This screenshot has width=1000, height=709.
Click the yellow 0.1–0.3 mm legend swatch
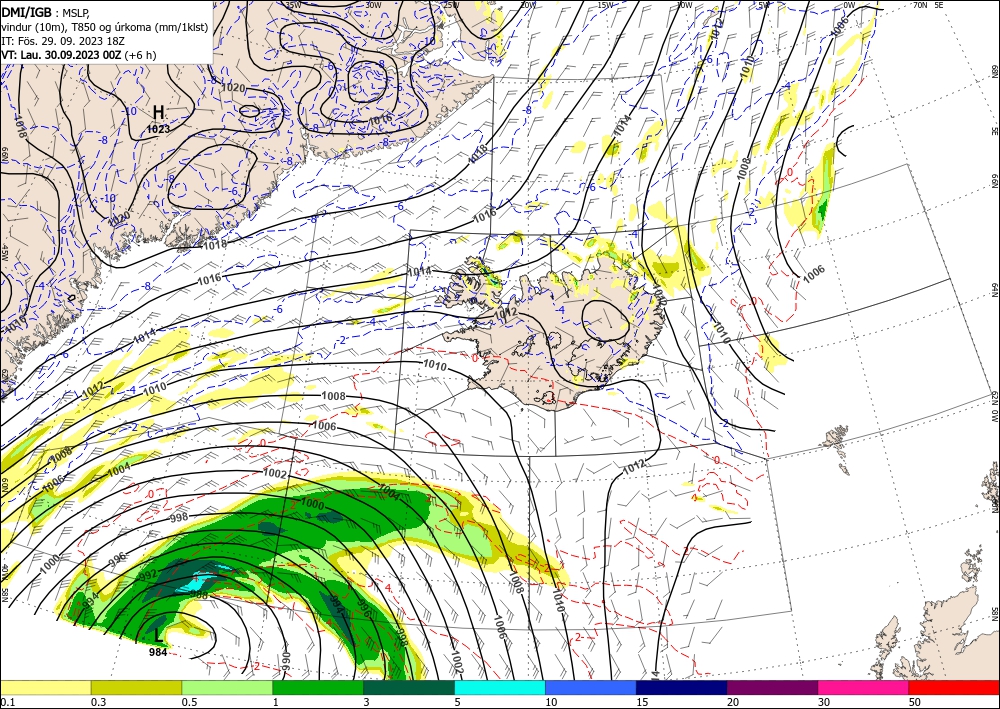point(45,687)
